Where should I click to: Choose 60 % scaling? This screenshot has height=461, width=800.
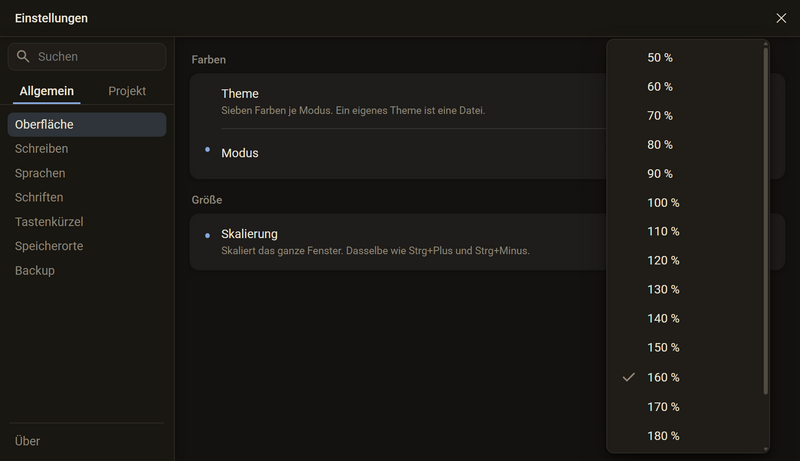point(685,87)
